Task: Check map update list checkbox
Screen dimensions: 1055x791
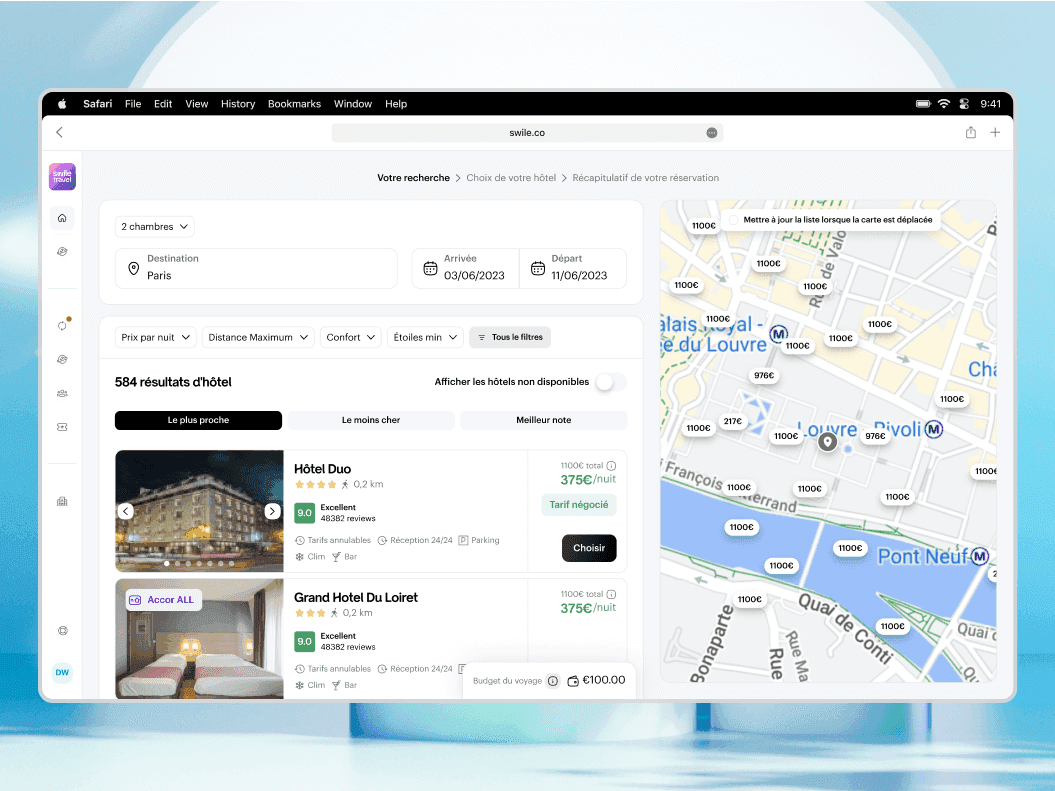Action: 733,220
